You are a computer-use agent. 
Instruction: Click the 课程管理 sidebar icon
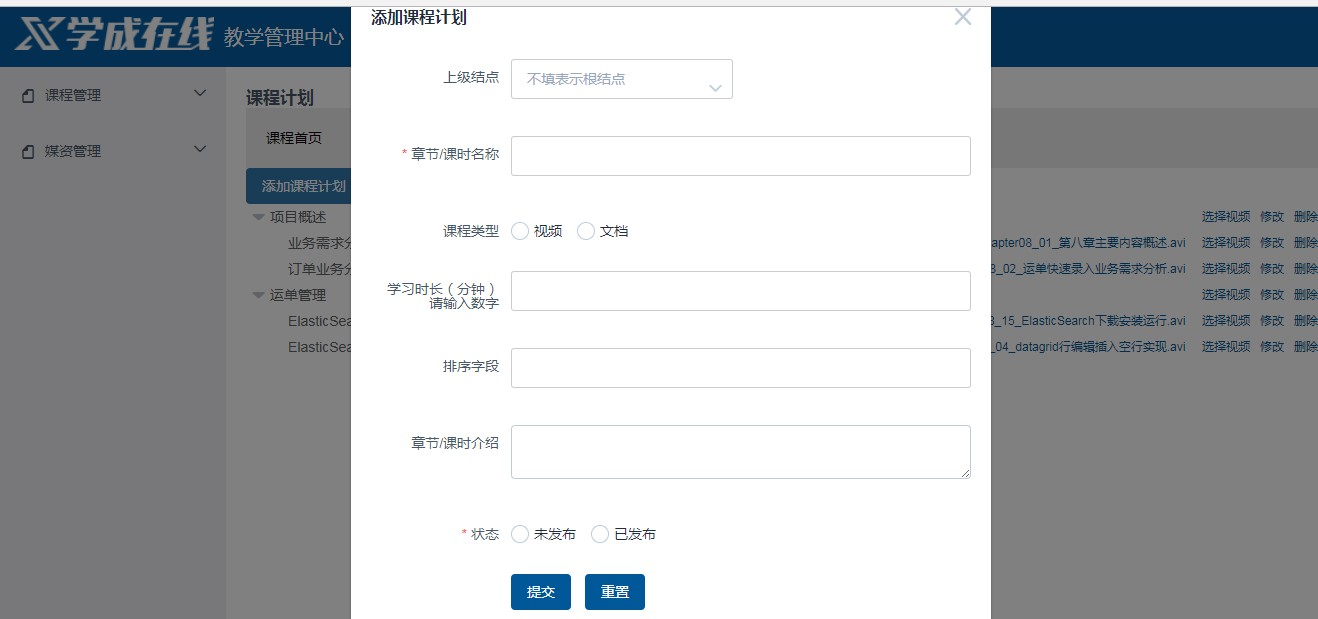pos(27,96)
